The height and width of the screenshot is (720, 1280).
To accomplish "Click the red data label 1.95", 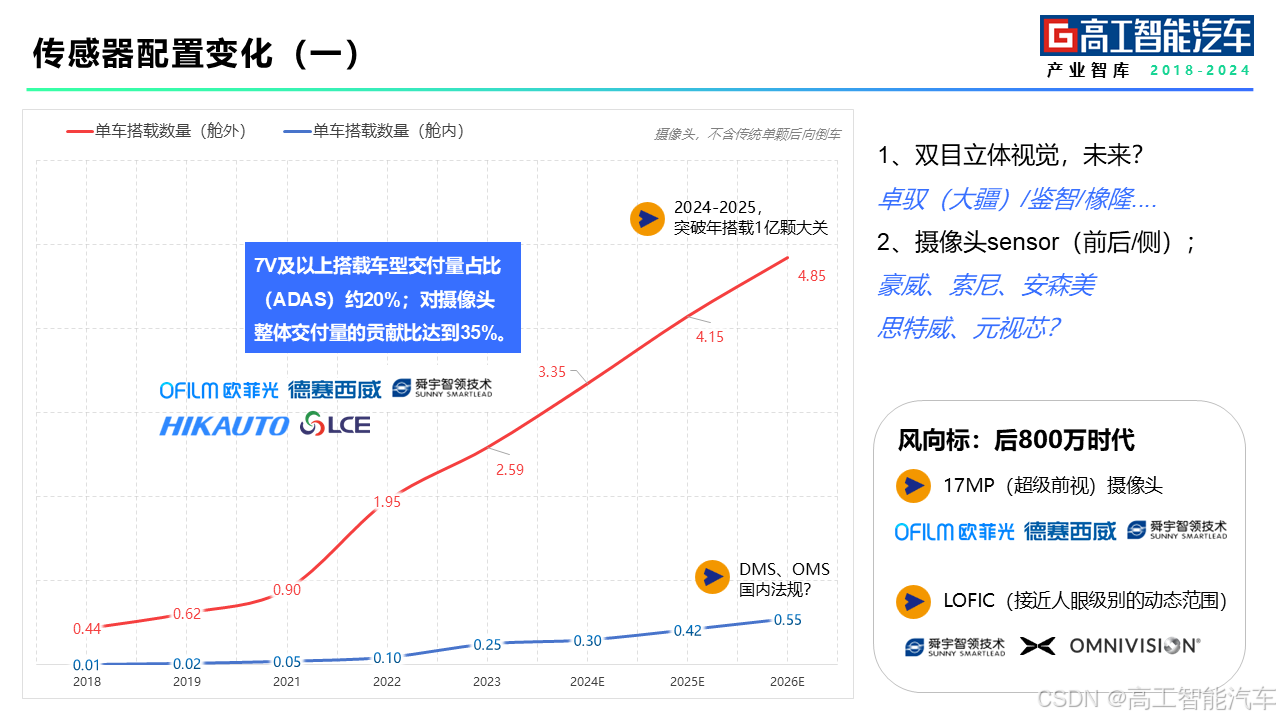I will pos(387,502).
